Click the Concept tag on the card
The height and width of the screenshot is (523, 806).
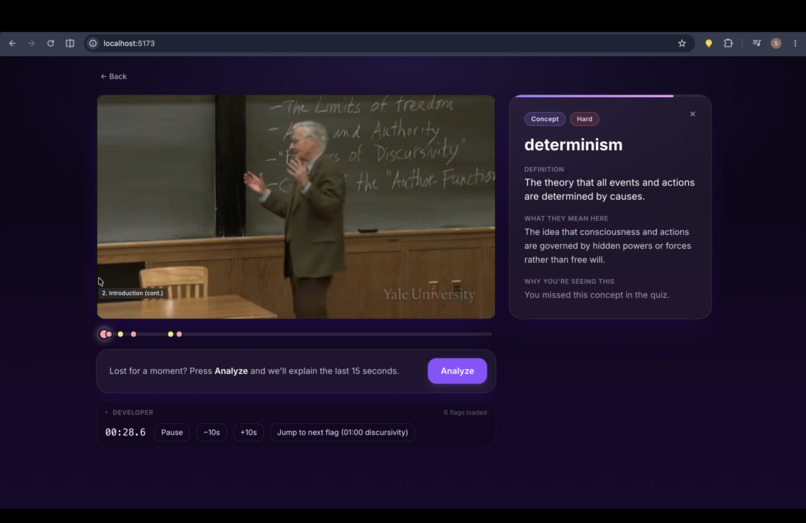[544, 119]
